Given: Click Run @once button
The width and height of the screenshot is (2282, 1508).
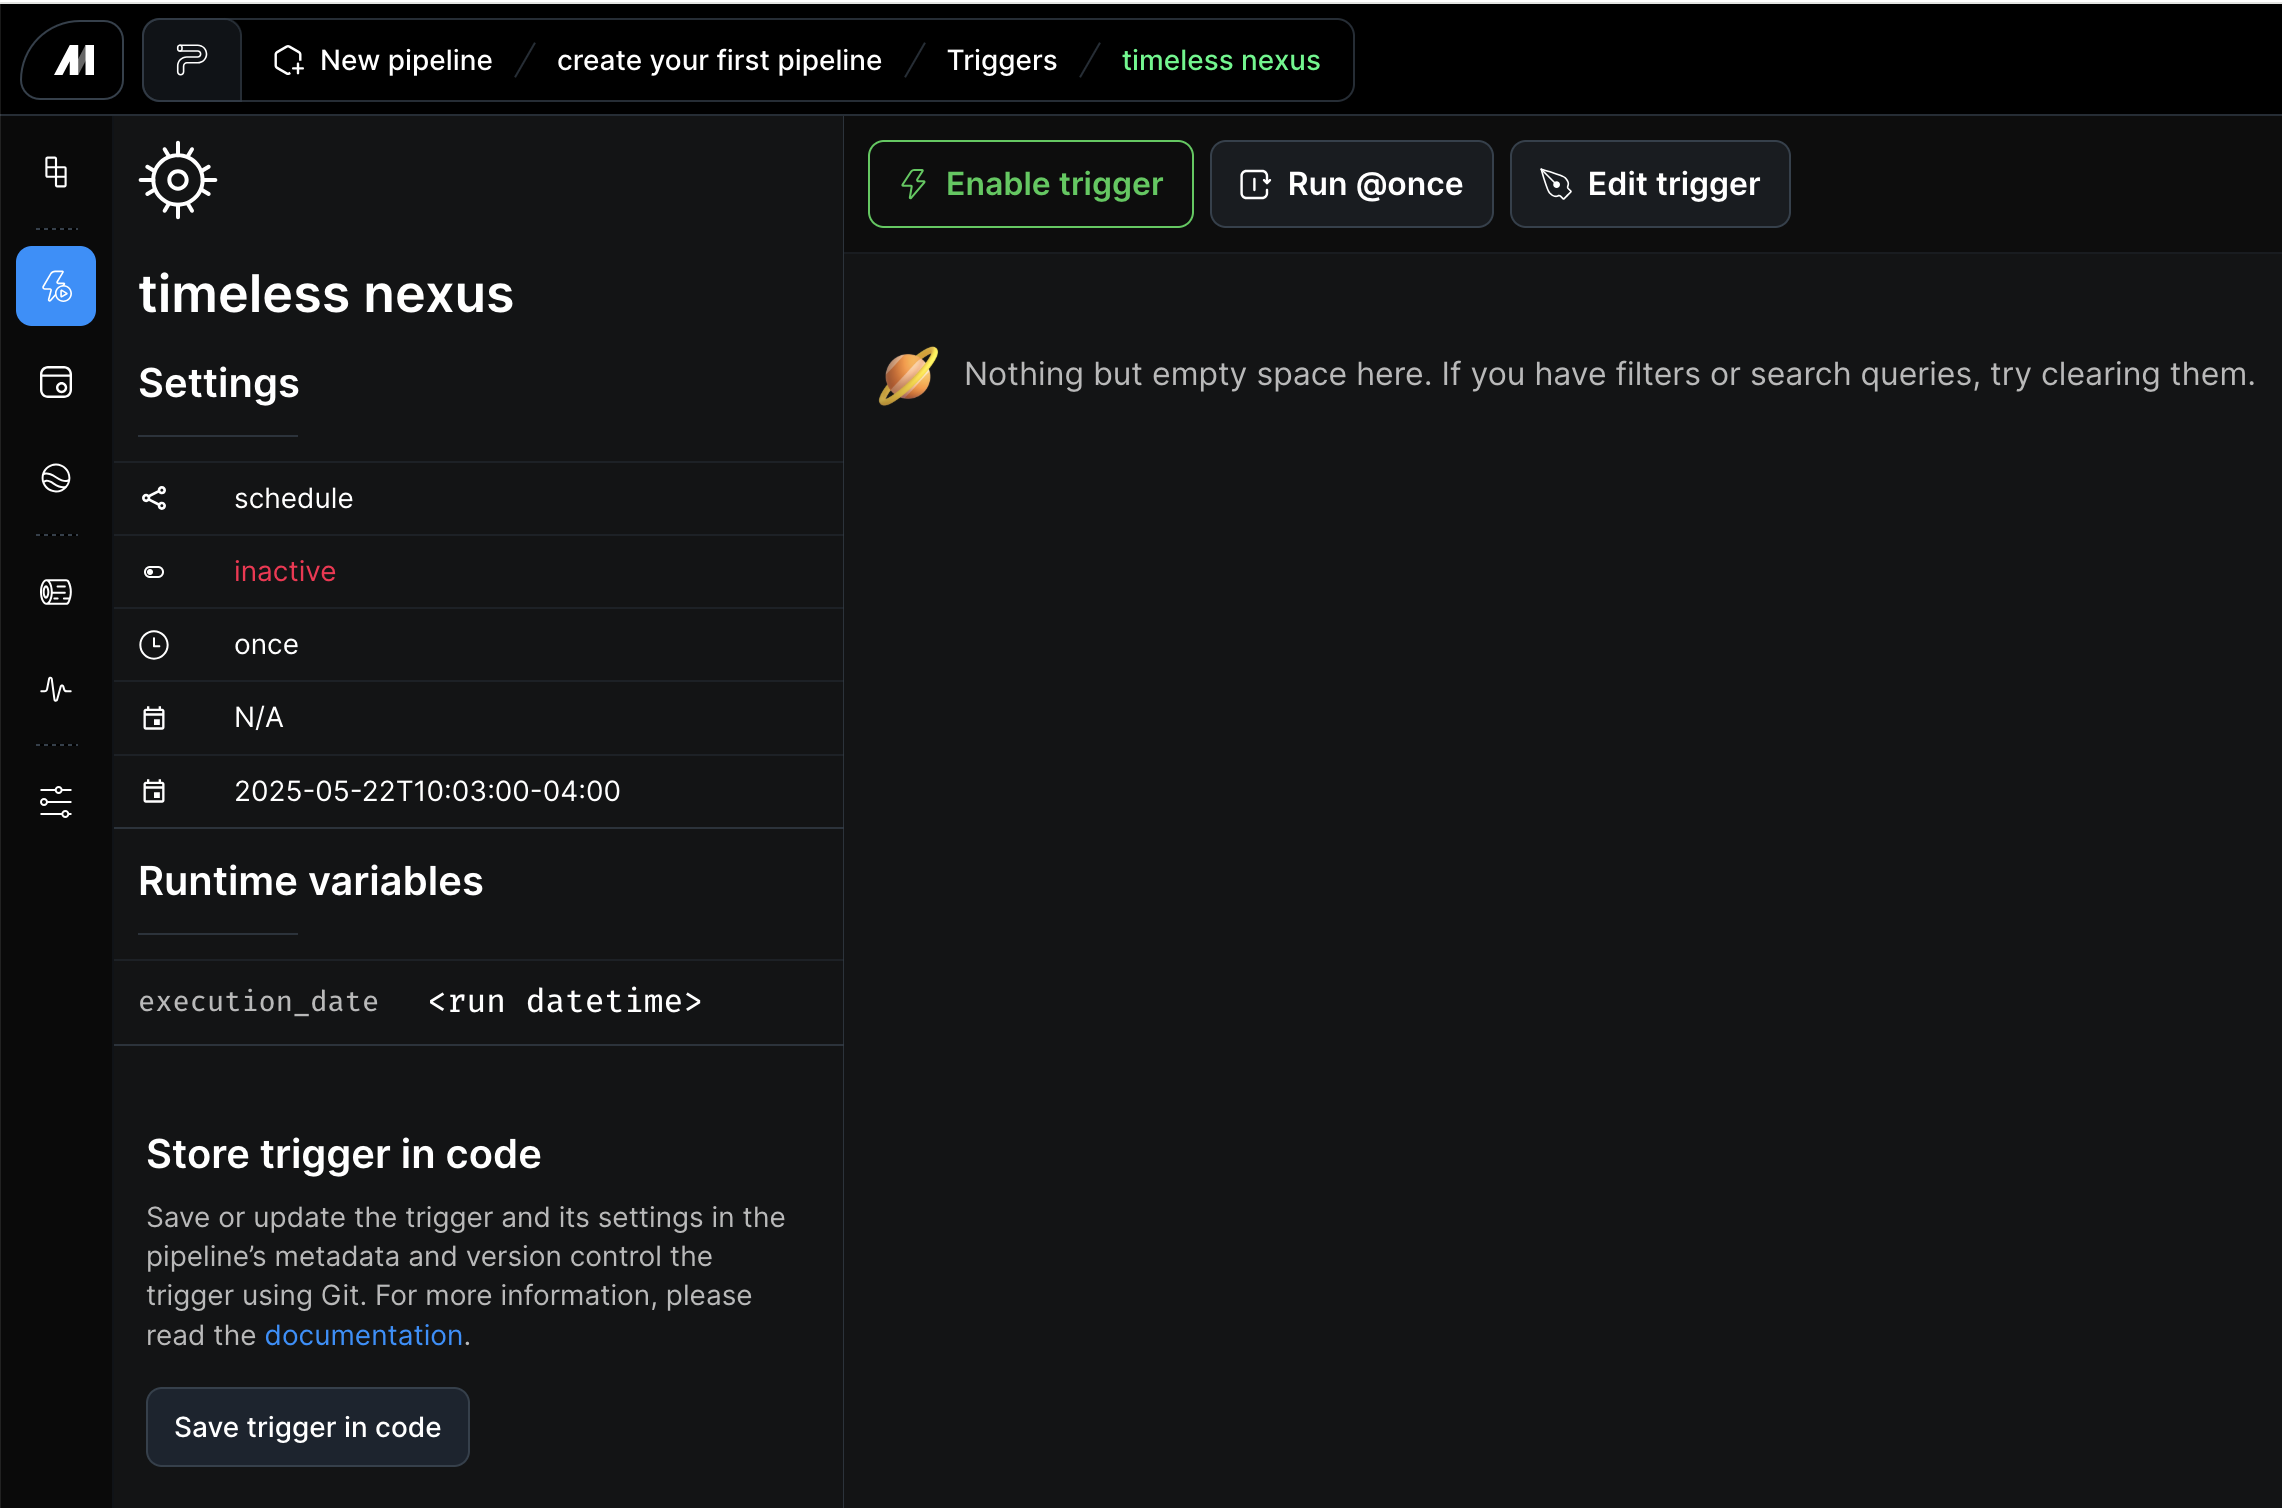Looking at the screenshot, I should pyautogui.click(x=1351, y=184).
